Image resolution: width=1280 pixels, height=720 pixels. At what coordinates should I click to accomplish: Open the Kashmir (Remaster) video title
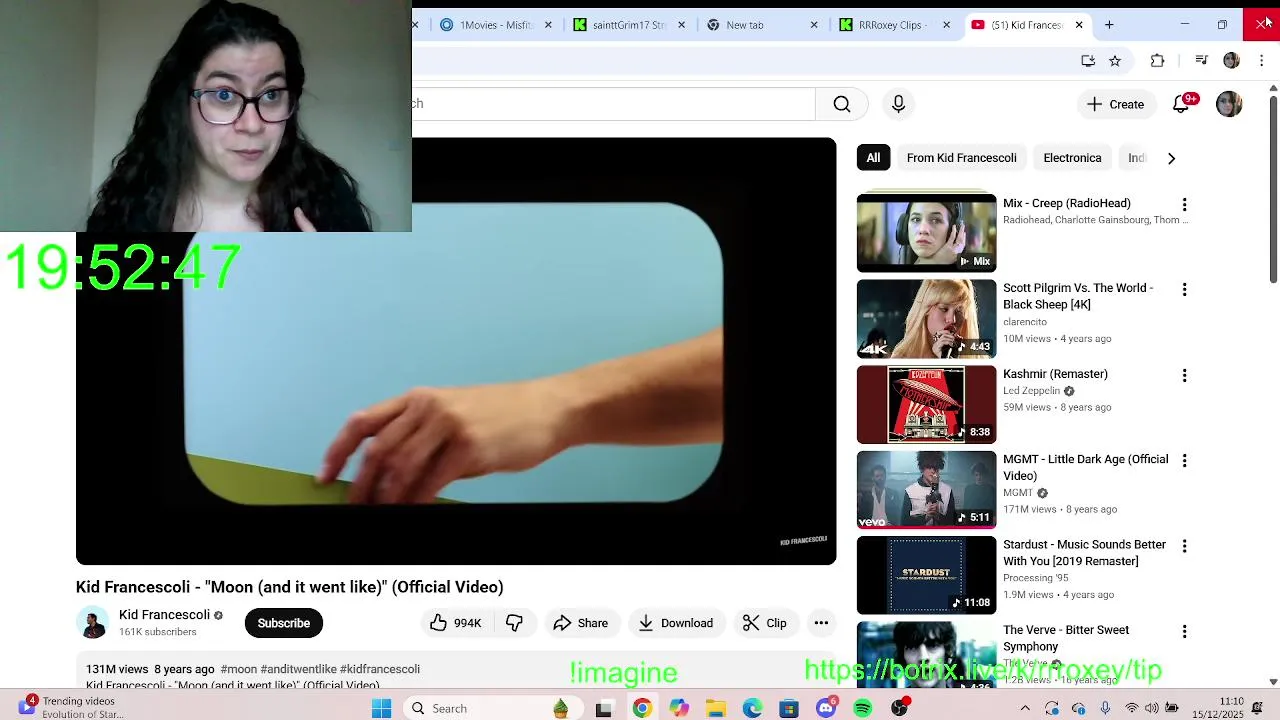1055,374
